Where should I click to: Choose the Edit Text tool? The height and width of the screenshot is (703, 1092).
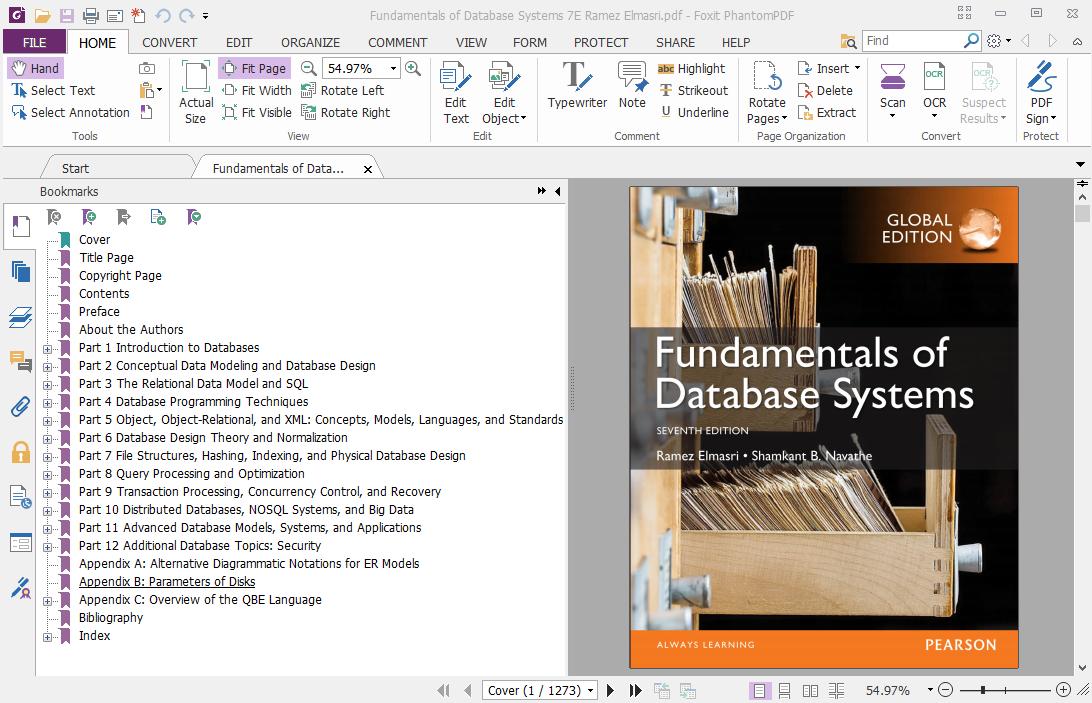pos(456,93)
